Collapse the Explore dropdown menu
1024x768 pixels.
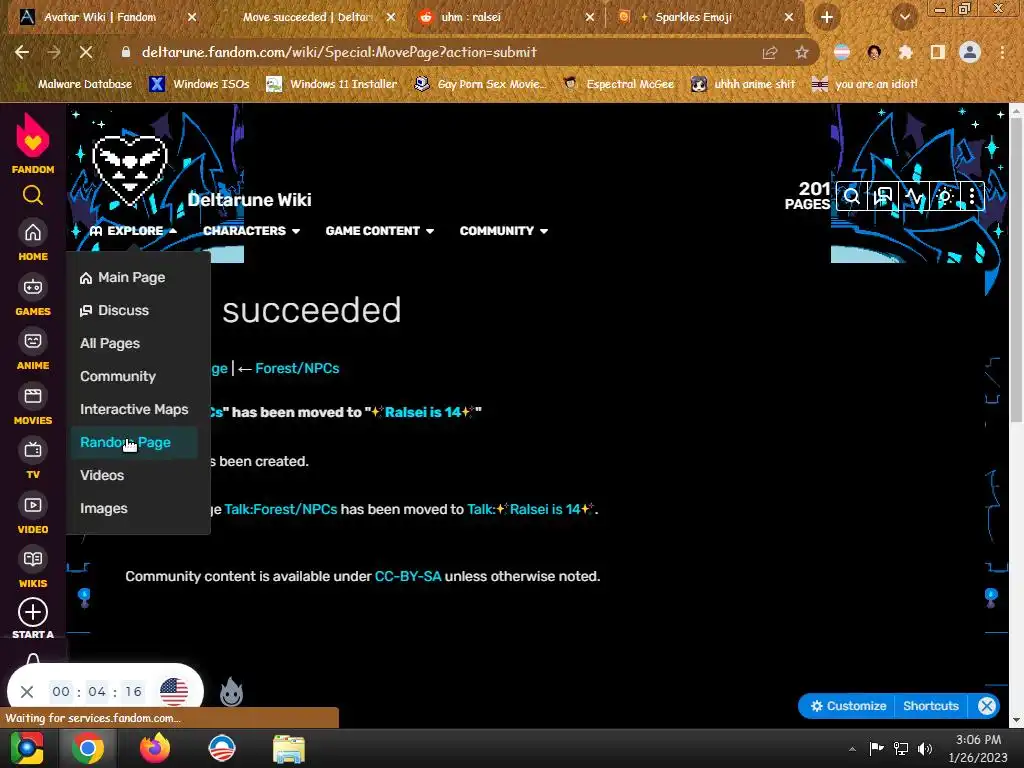tap(133, 231)
